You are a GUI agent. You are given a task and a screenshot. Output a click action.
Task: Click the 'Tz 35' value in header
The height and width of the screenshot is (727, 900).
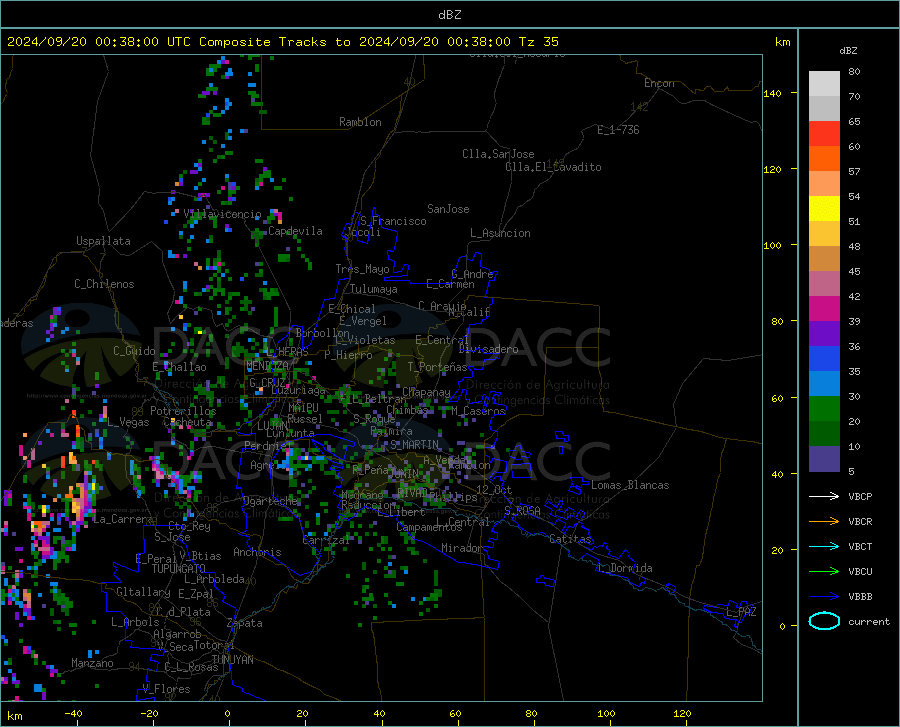(x=538, y=42)
